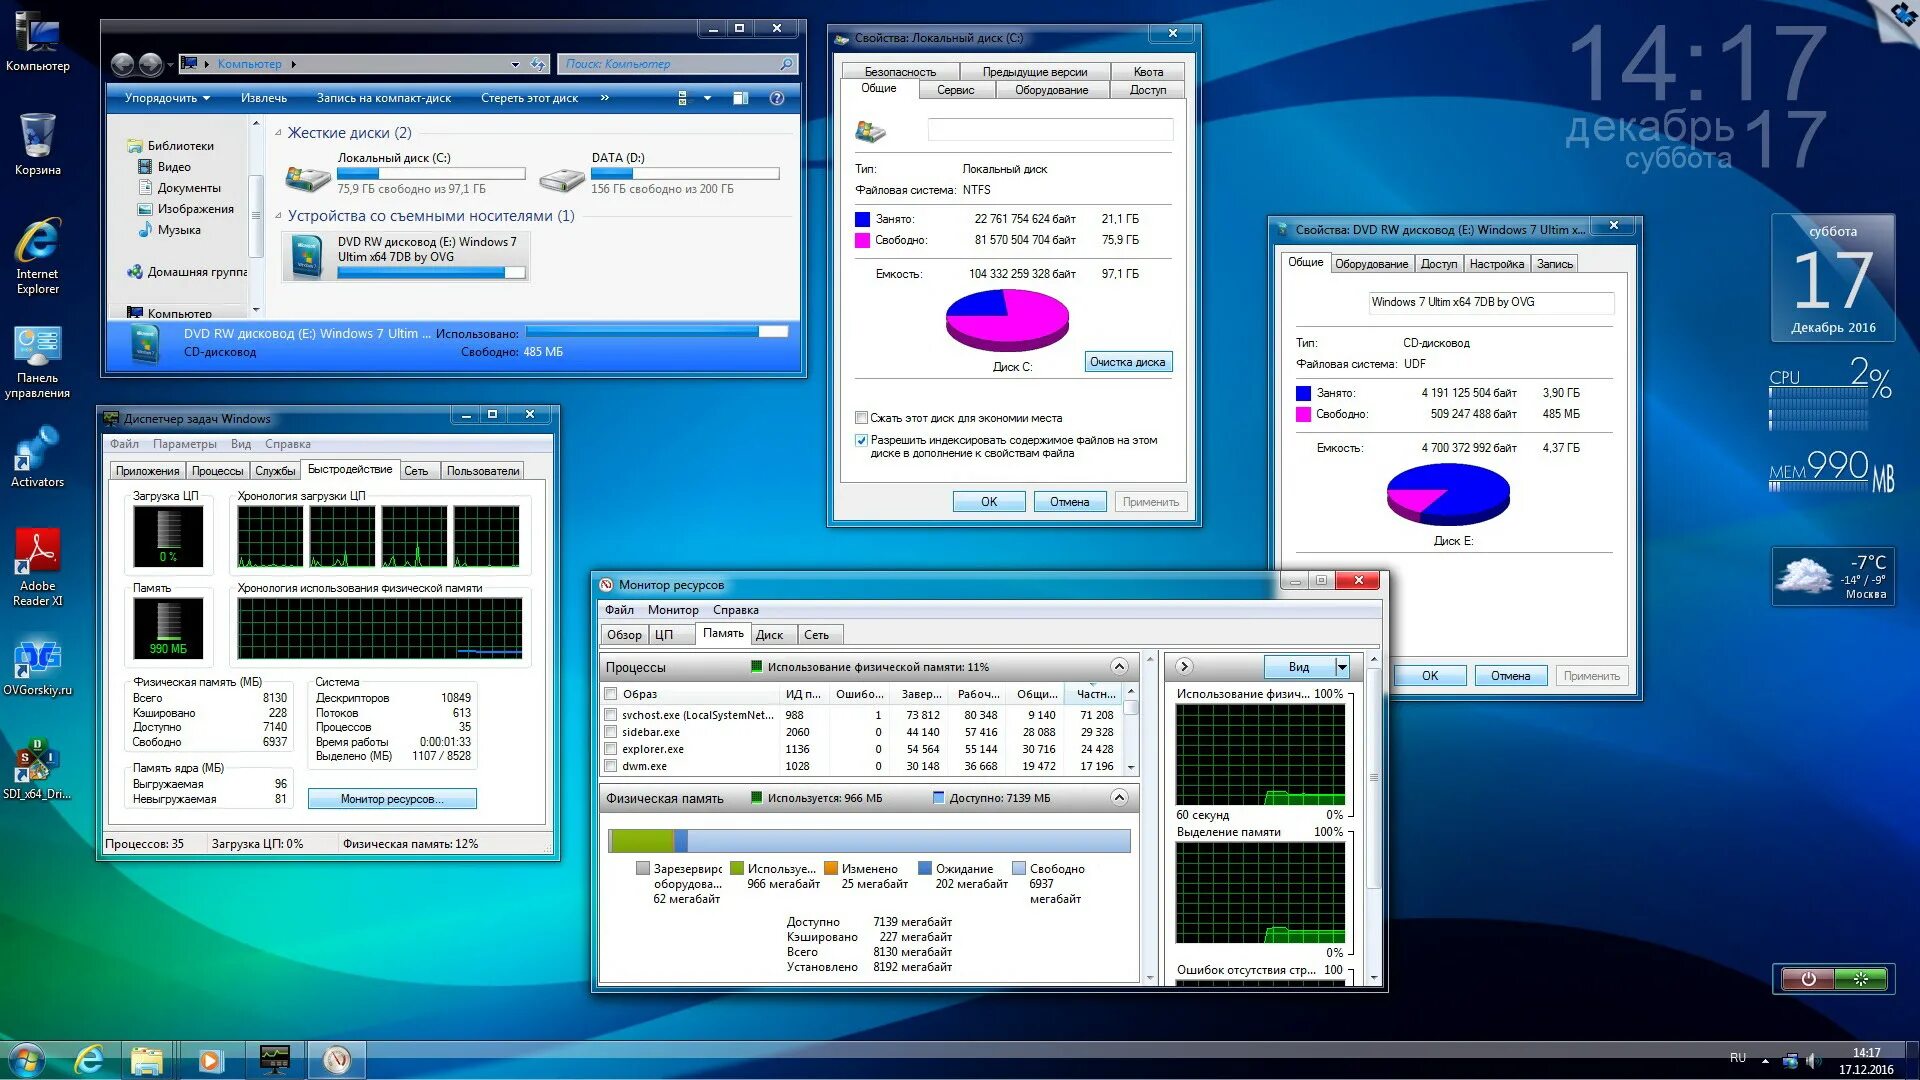
Task: Click the Очистка диска button
Action: pos(1127,362)
